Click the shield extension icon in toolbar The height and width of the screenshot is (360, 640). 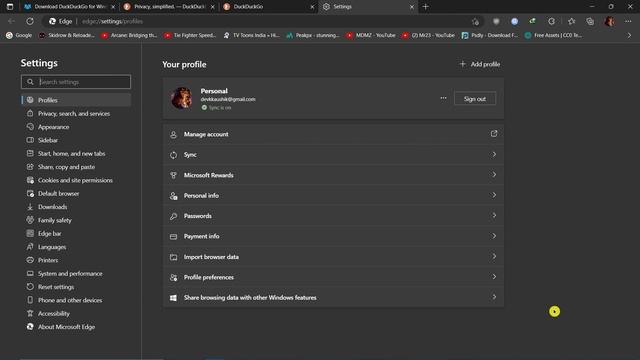496,21
